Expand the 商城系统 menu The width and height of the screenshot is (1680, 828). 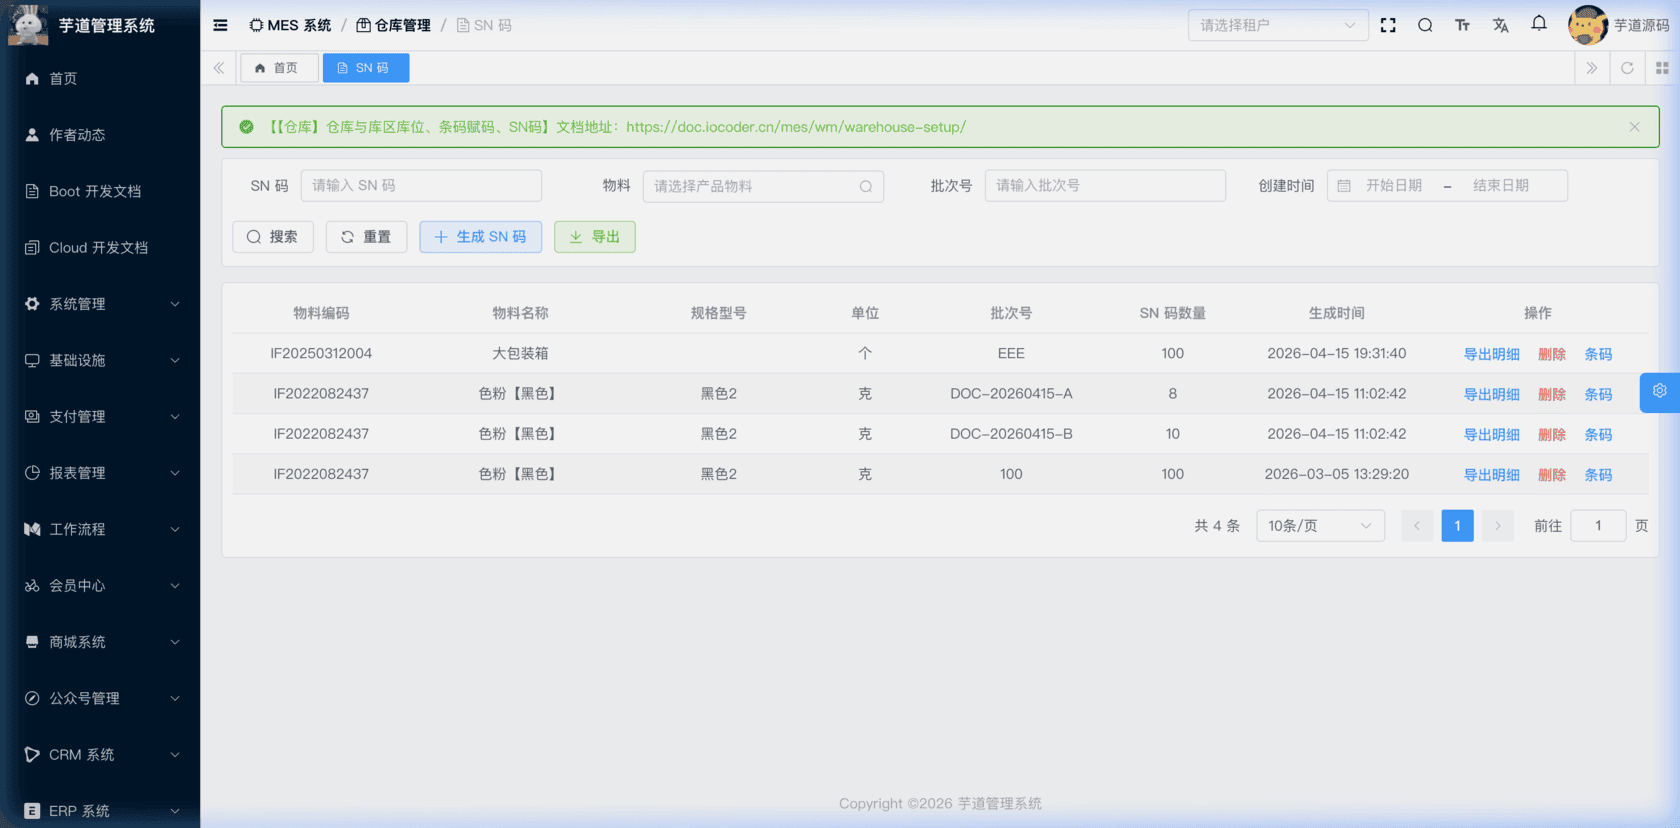click(x=100, y=642)
